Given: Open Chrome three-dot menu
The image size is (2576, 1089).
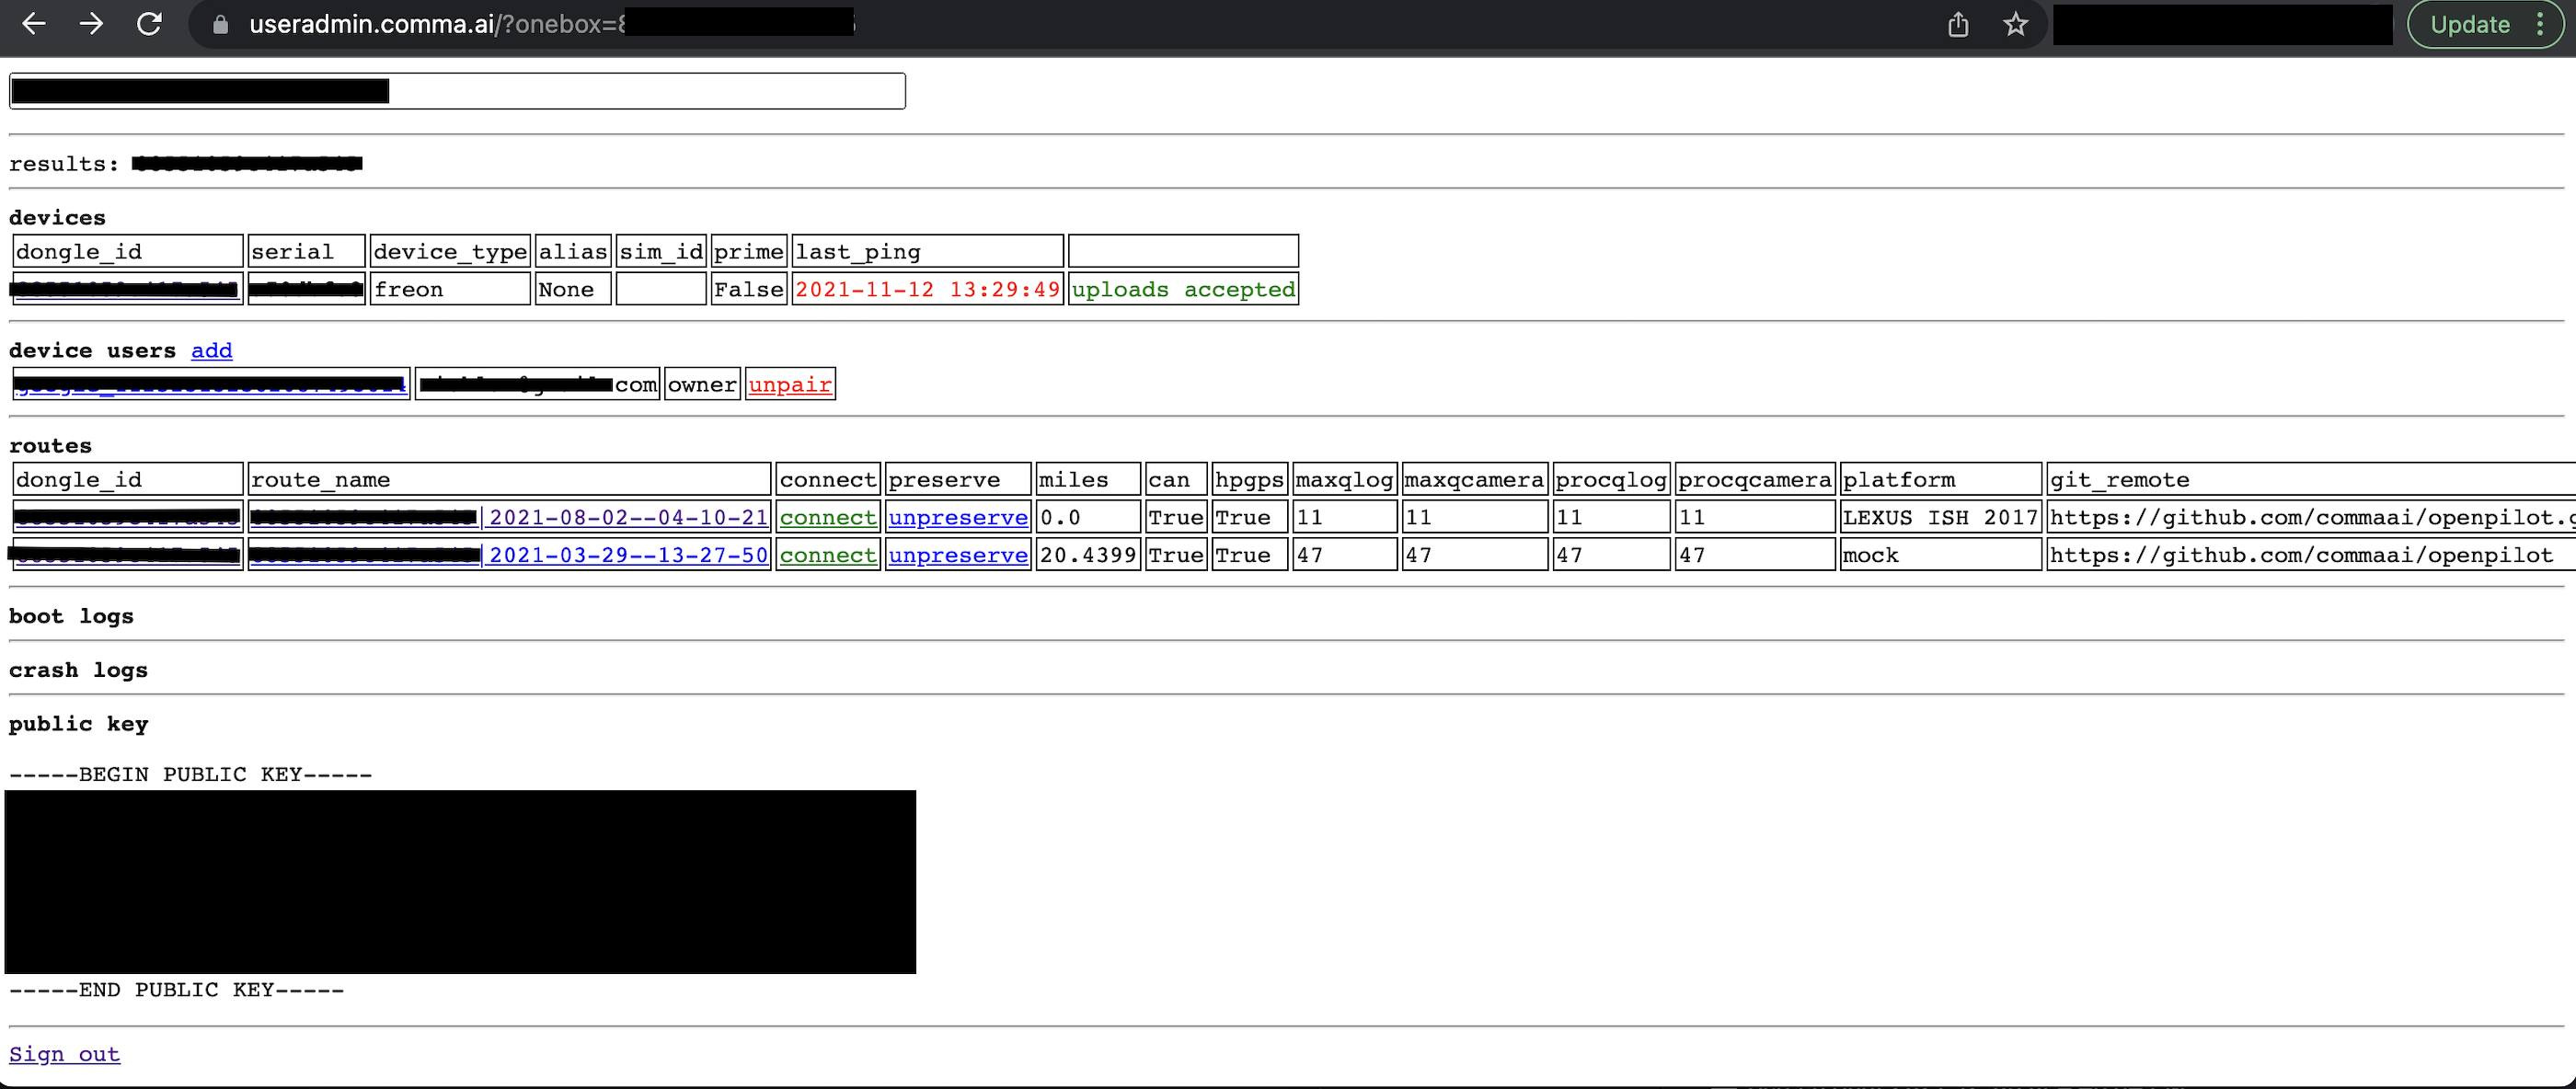Looking at the screenshot, I should click(2540, 24).
